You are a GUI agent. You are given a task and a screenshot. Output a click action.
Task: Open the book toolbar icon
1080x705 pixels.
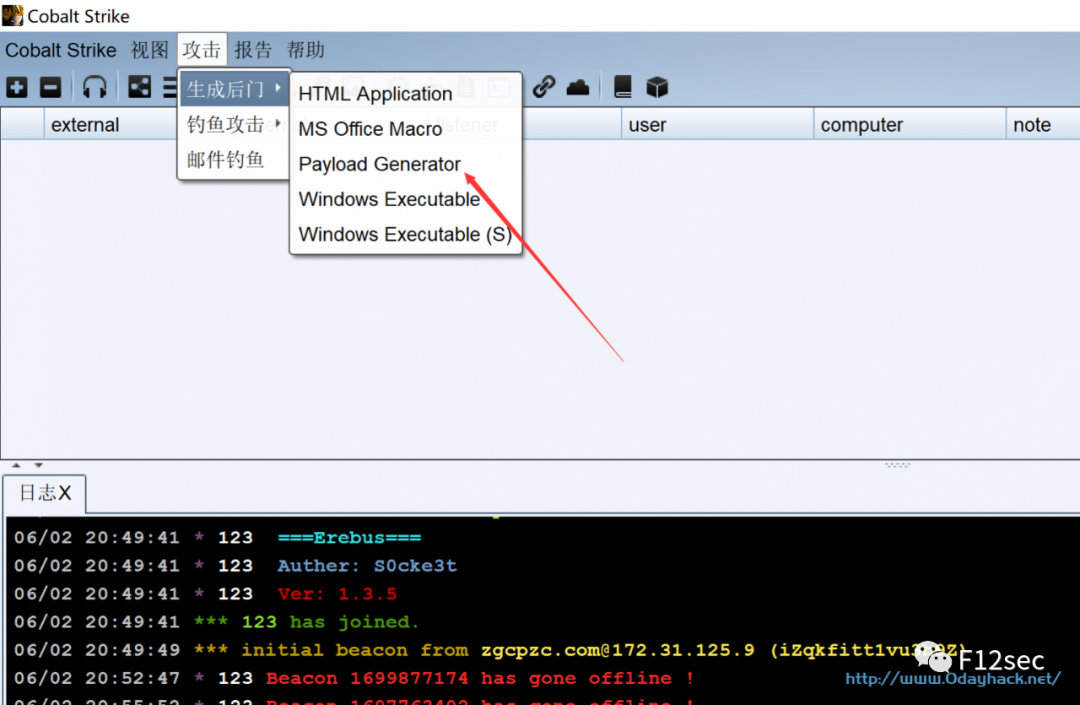623,87
